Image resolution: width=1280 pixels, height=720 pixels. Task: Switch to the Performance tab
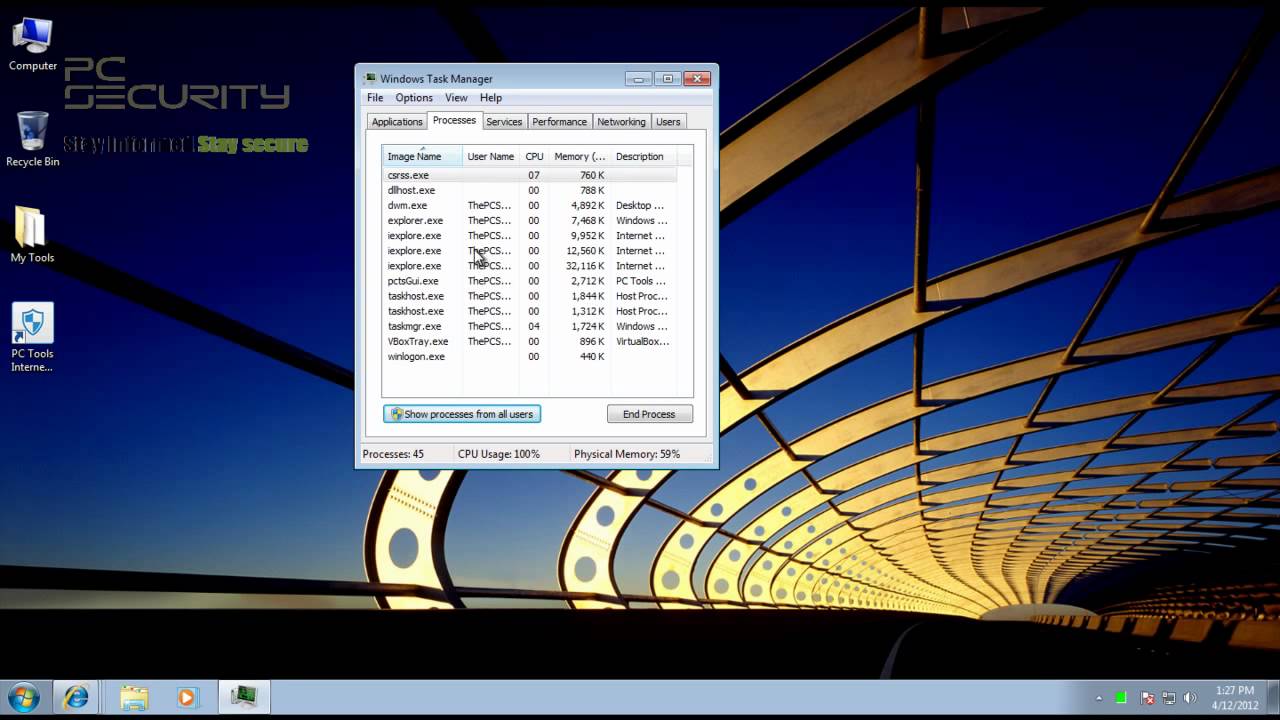(x=559, y=122)
